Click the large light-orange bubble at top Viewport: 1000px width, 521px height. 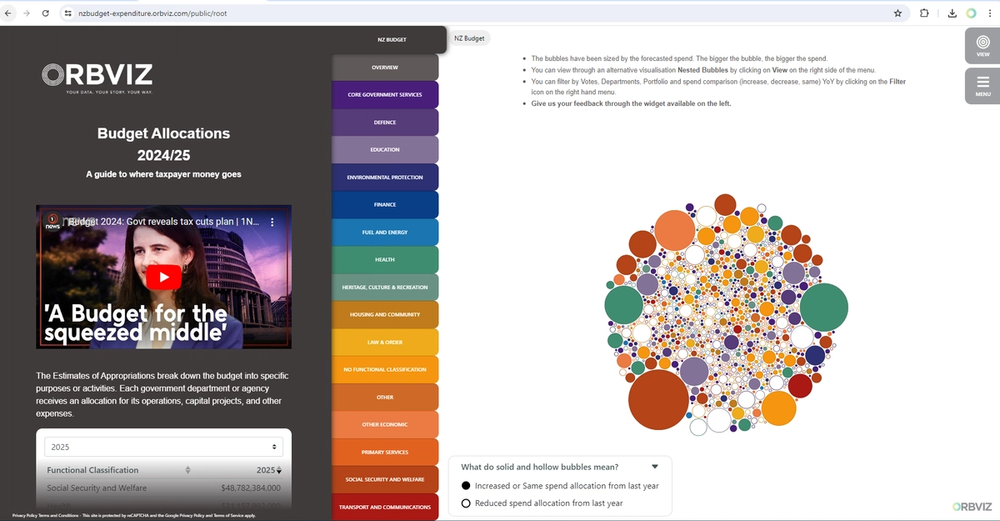675,230
